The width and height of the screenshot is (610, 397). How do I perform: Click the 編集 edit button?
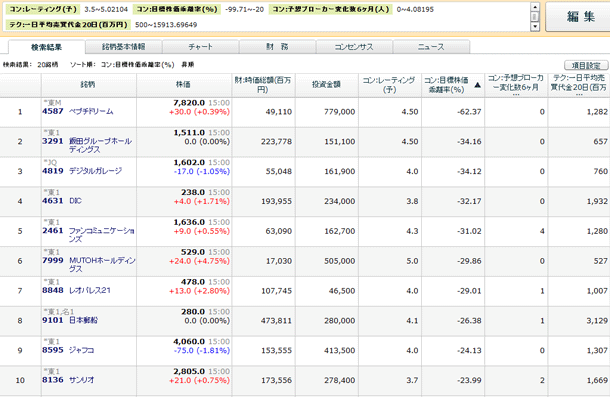[580, 17]
